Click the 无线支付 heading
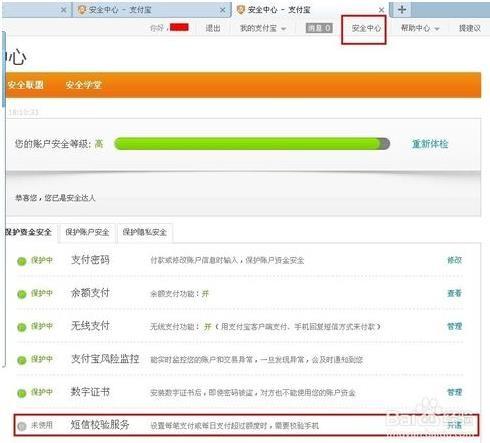Screen dimensions: 490x443 90,326
